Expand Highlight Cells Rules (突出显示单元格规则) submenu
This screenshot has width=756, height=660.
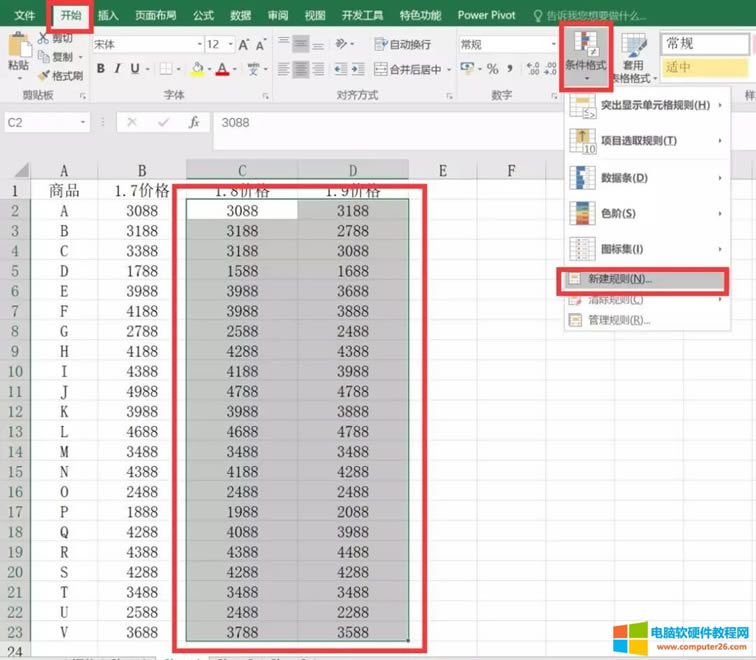pyautogui.click(x=645, y=106)
